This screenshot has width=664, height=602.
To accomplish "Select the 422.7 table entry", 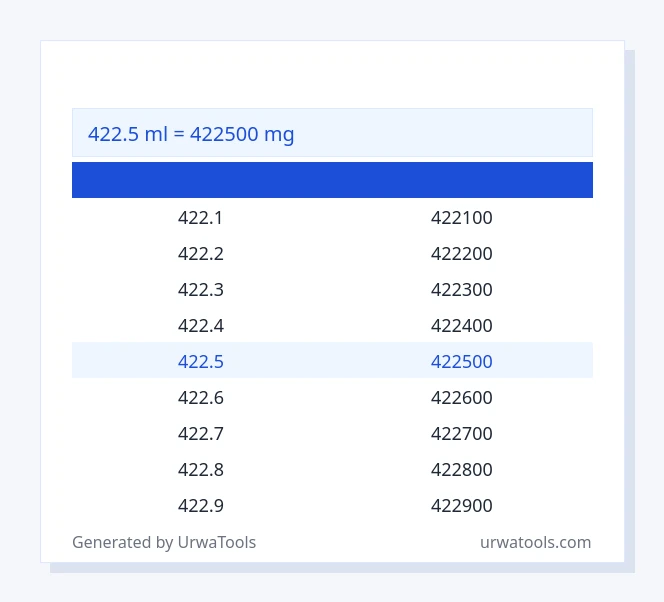I will (x=200, y=434).
